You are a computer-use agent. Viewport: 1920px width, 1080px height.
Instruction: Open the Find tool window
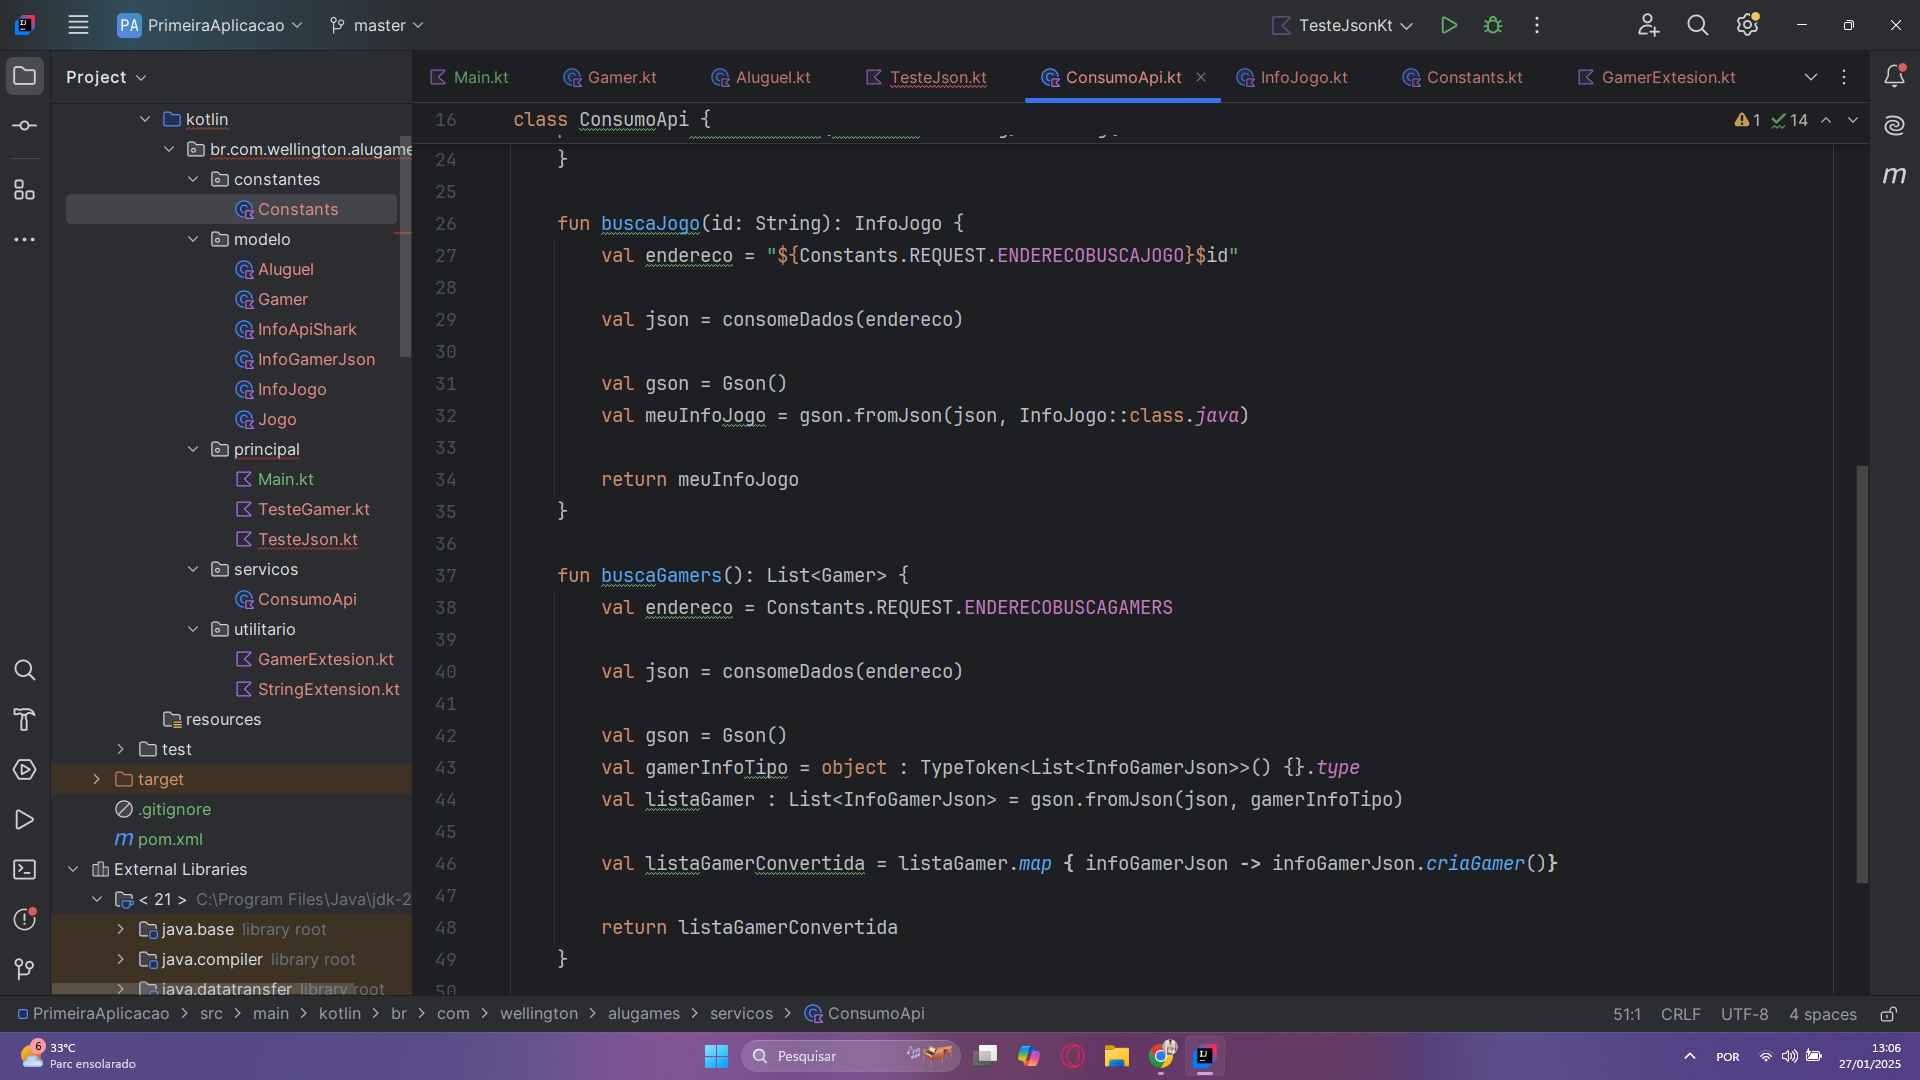pos(25,670)
